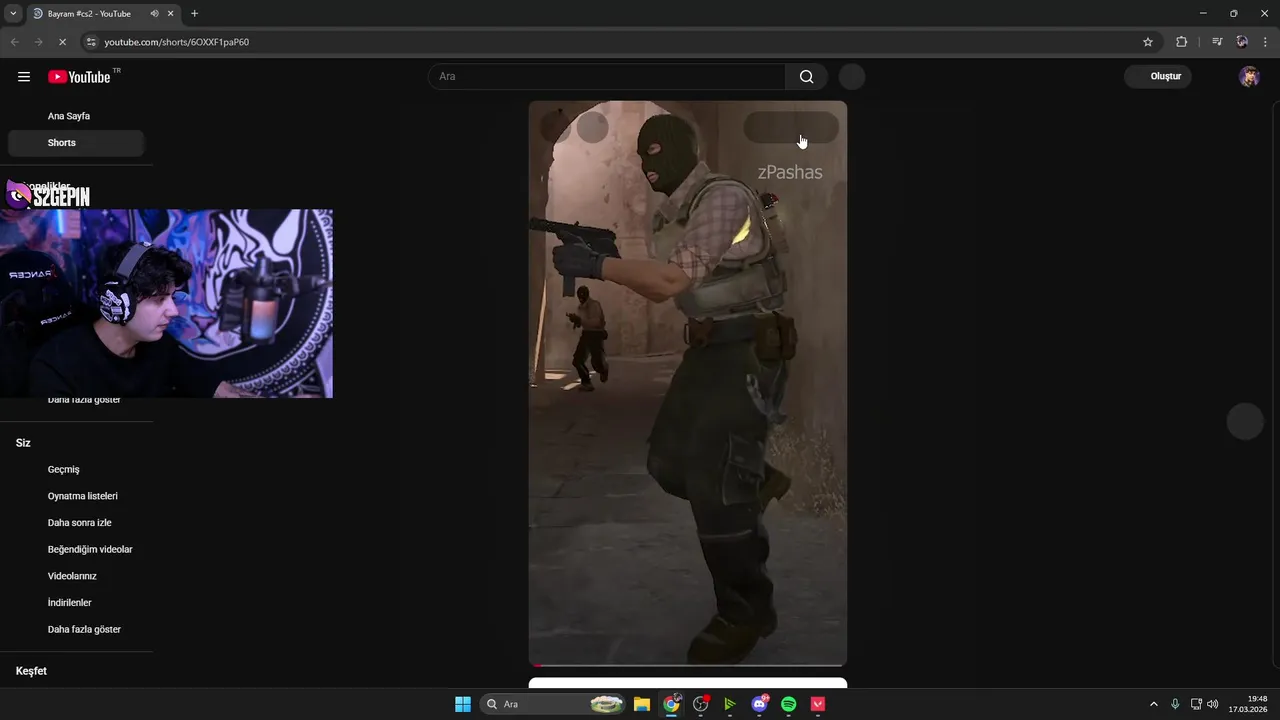1280x720 pixels.
Task: Click the Shorts video player
Action: coord(688,383)
